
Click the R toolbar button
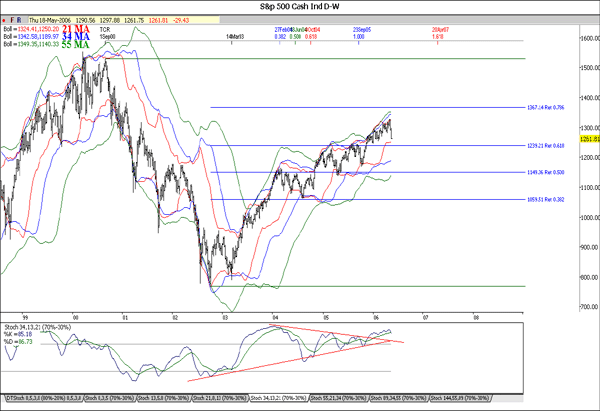(19, 20)
